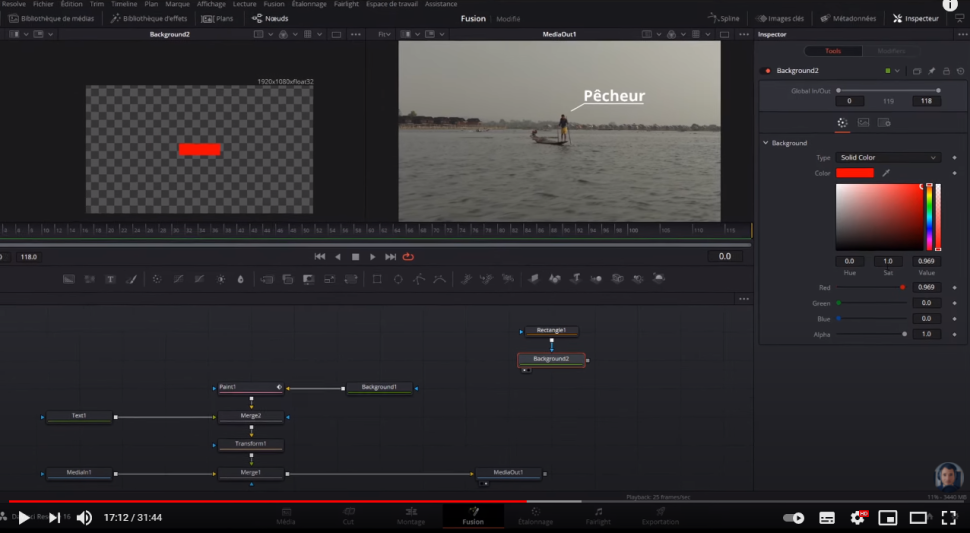Open the Images clés keyframes panel
The width and height of the screenshot is (970, 533).
[779, 19]
